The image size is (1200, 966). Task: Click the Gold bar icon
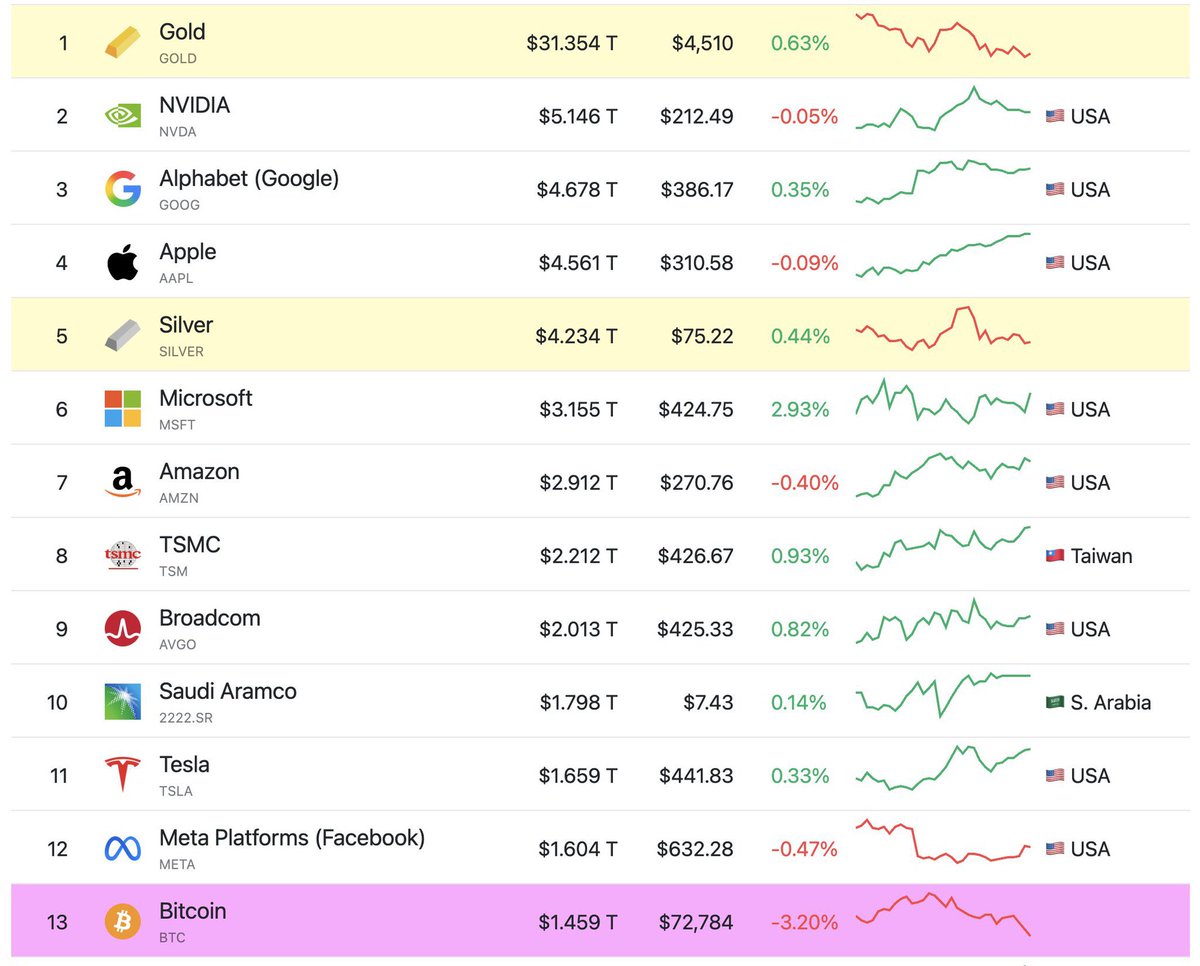123,43
